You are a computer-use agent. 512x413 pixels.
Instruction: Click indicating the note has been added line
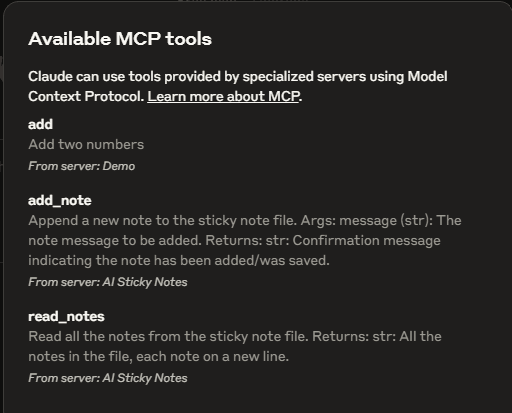(x=179, y=261)
